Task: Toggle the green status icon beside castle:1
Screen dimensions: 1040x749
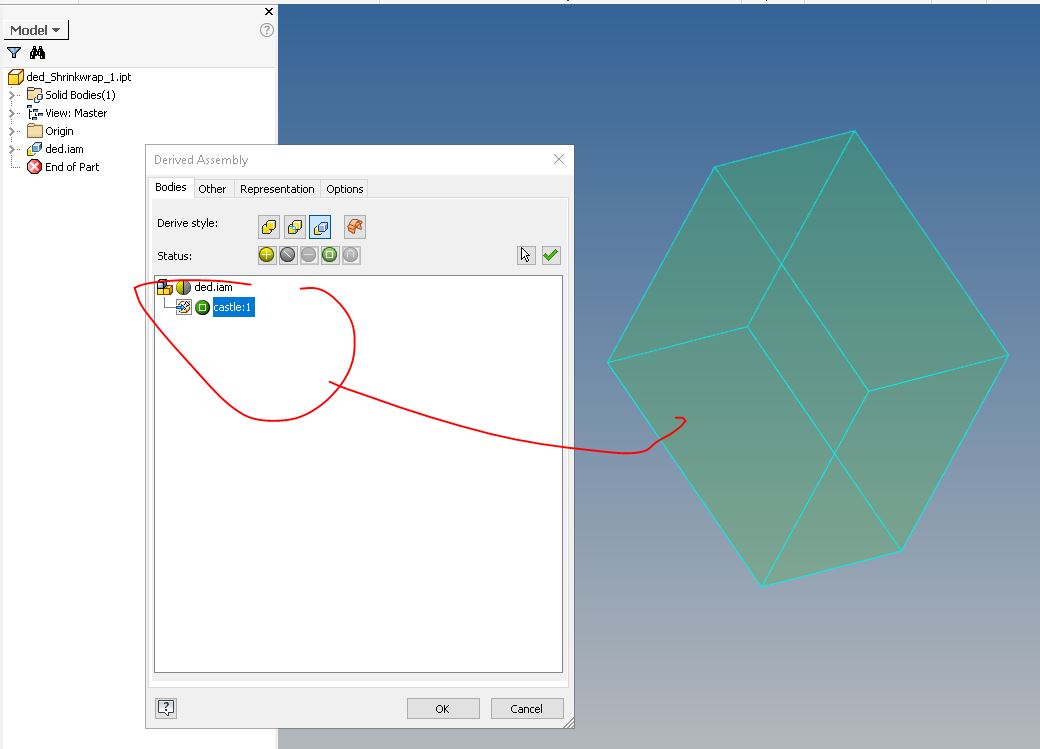Action: click(x=201, y=307)
